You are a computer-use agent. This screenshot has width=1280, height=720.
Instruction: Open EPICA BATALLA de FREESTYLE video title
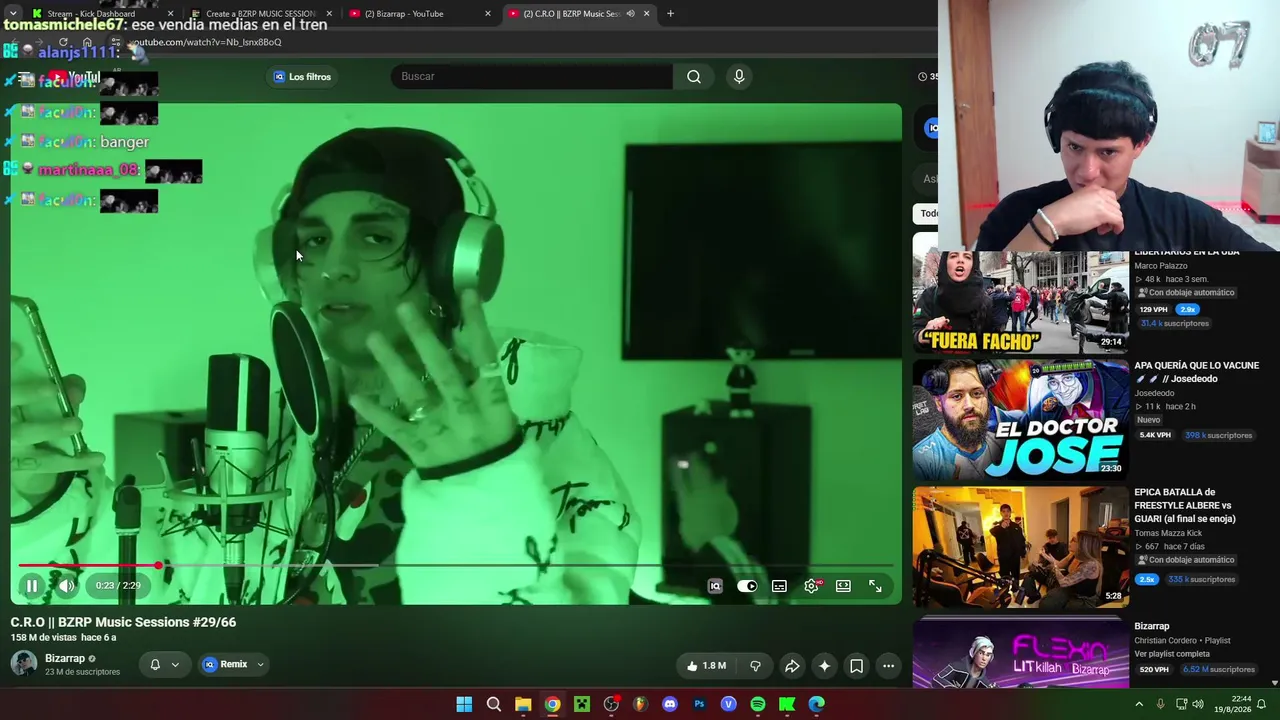coord(1185,506)
